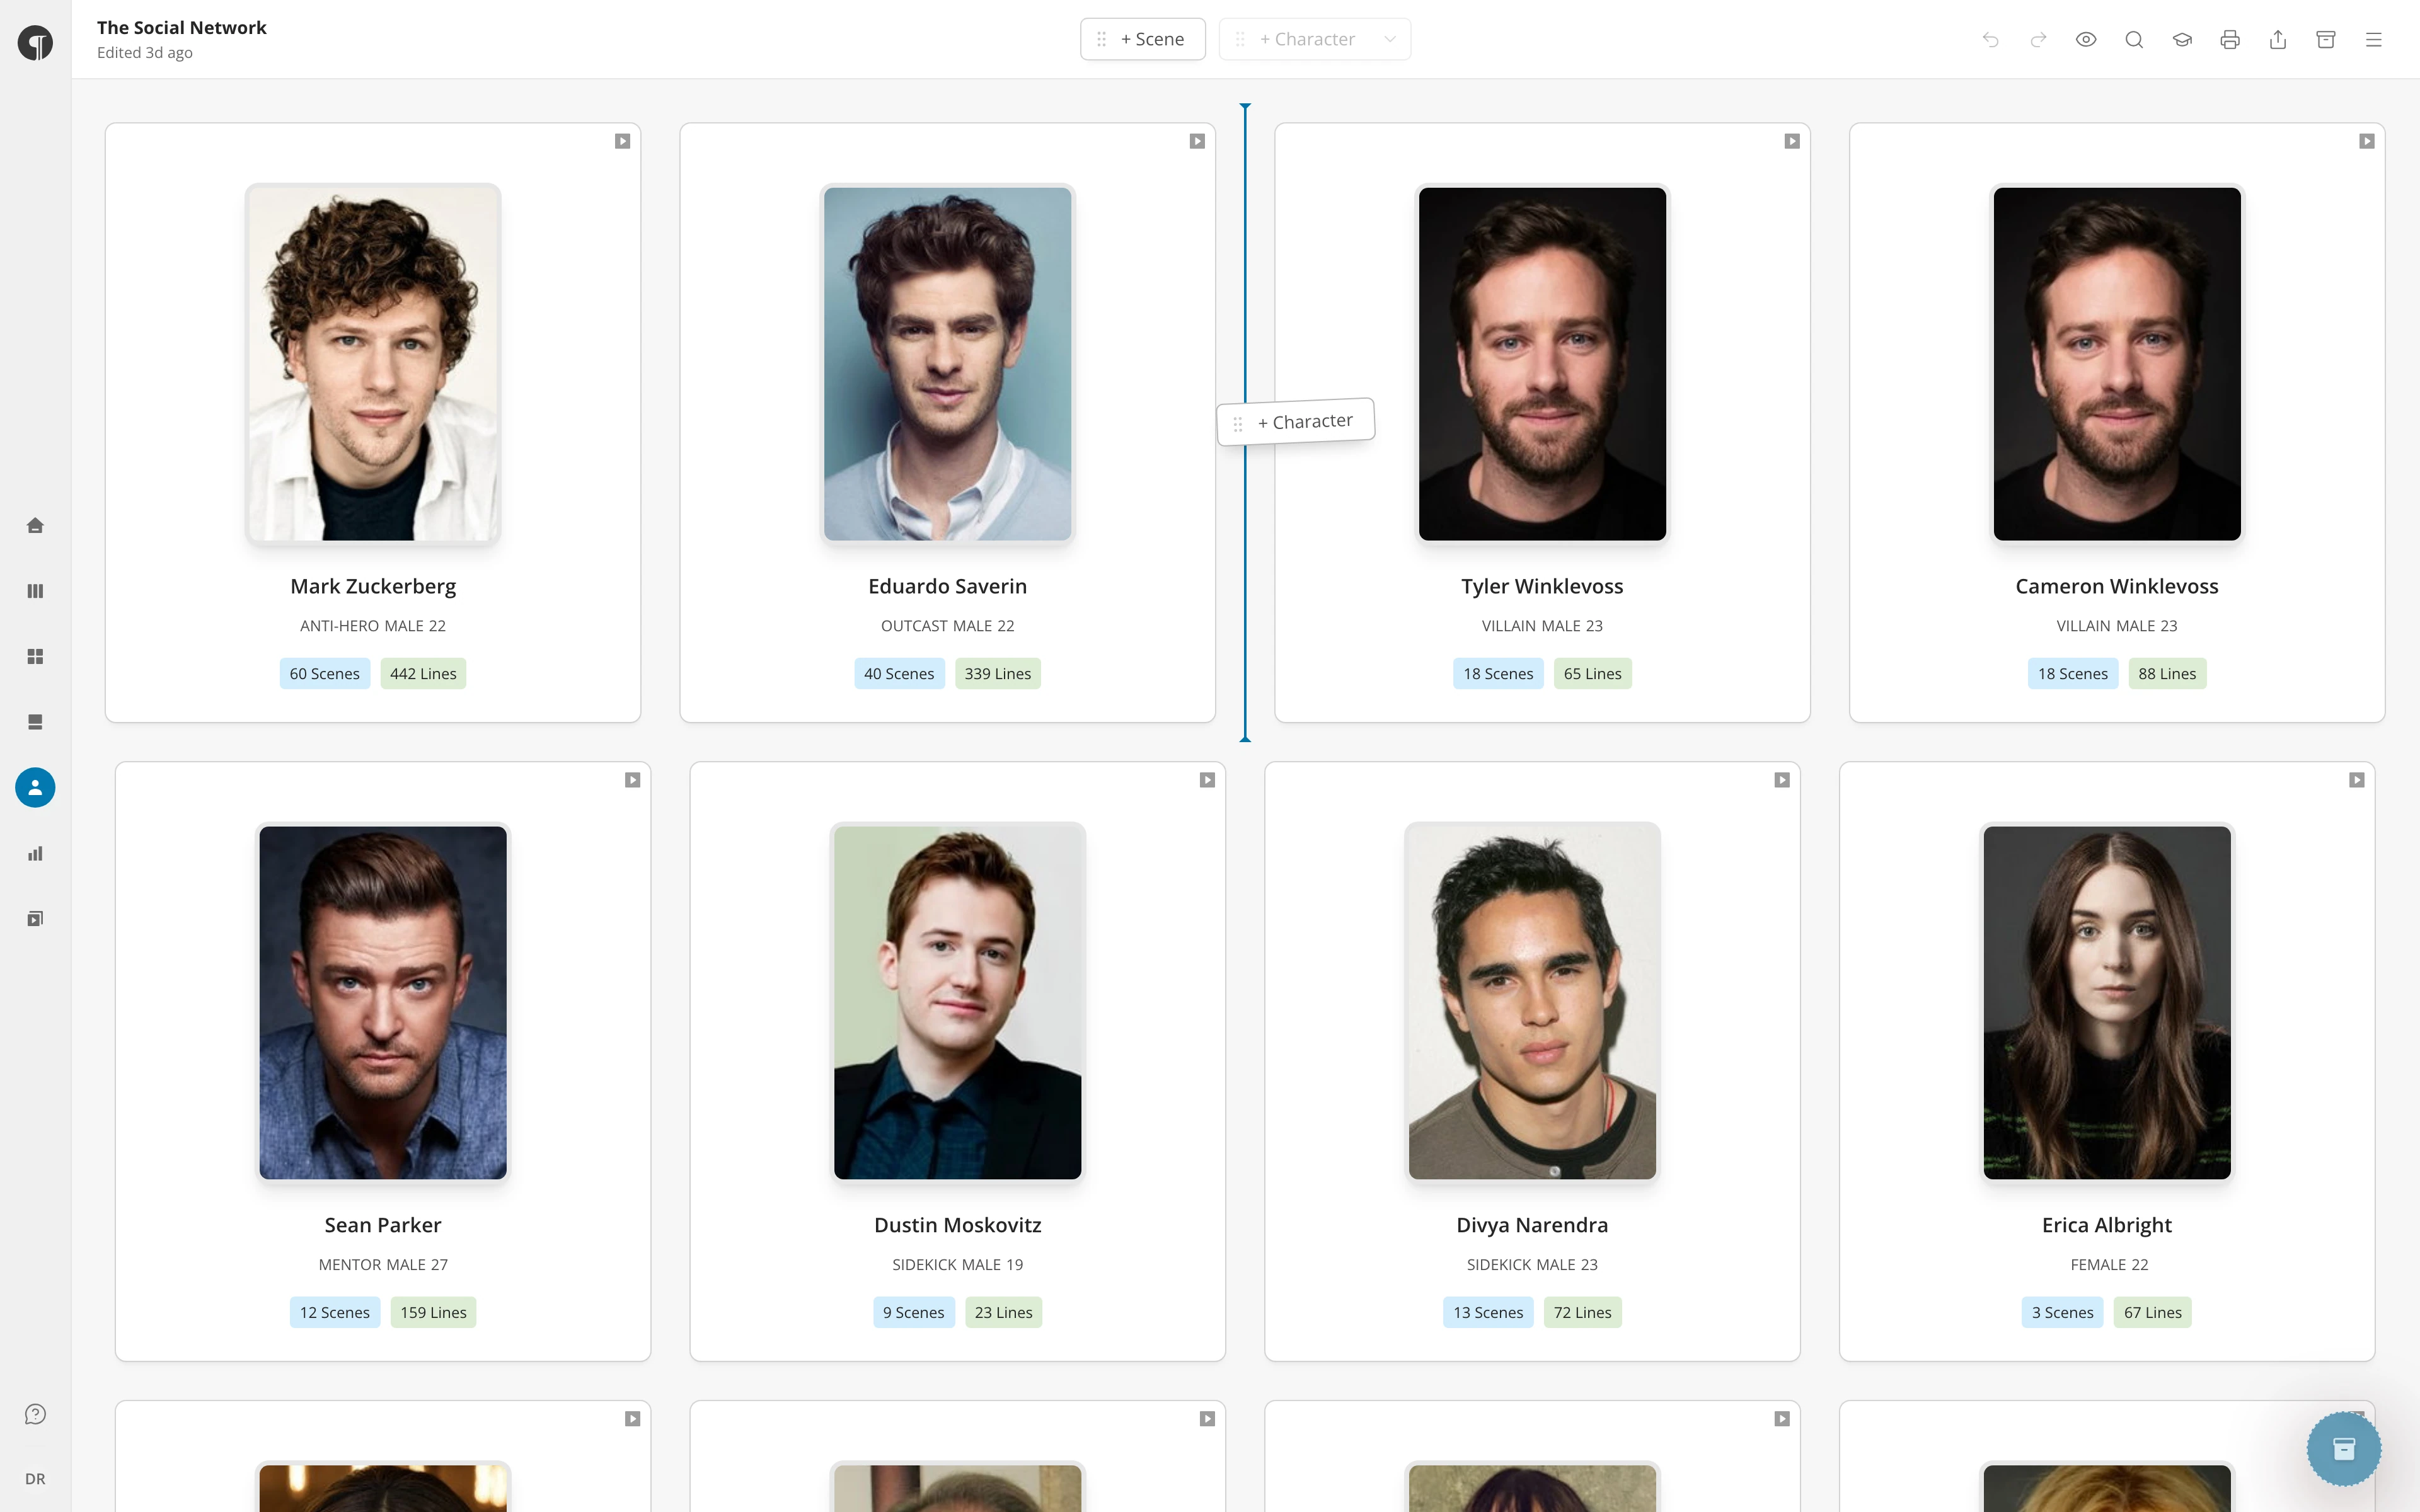Click the StudioBinder logo icon
The image size is (2420, 1512).
tap(35, 43)
